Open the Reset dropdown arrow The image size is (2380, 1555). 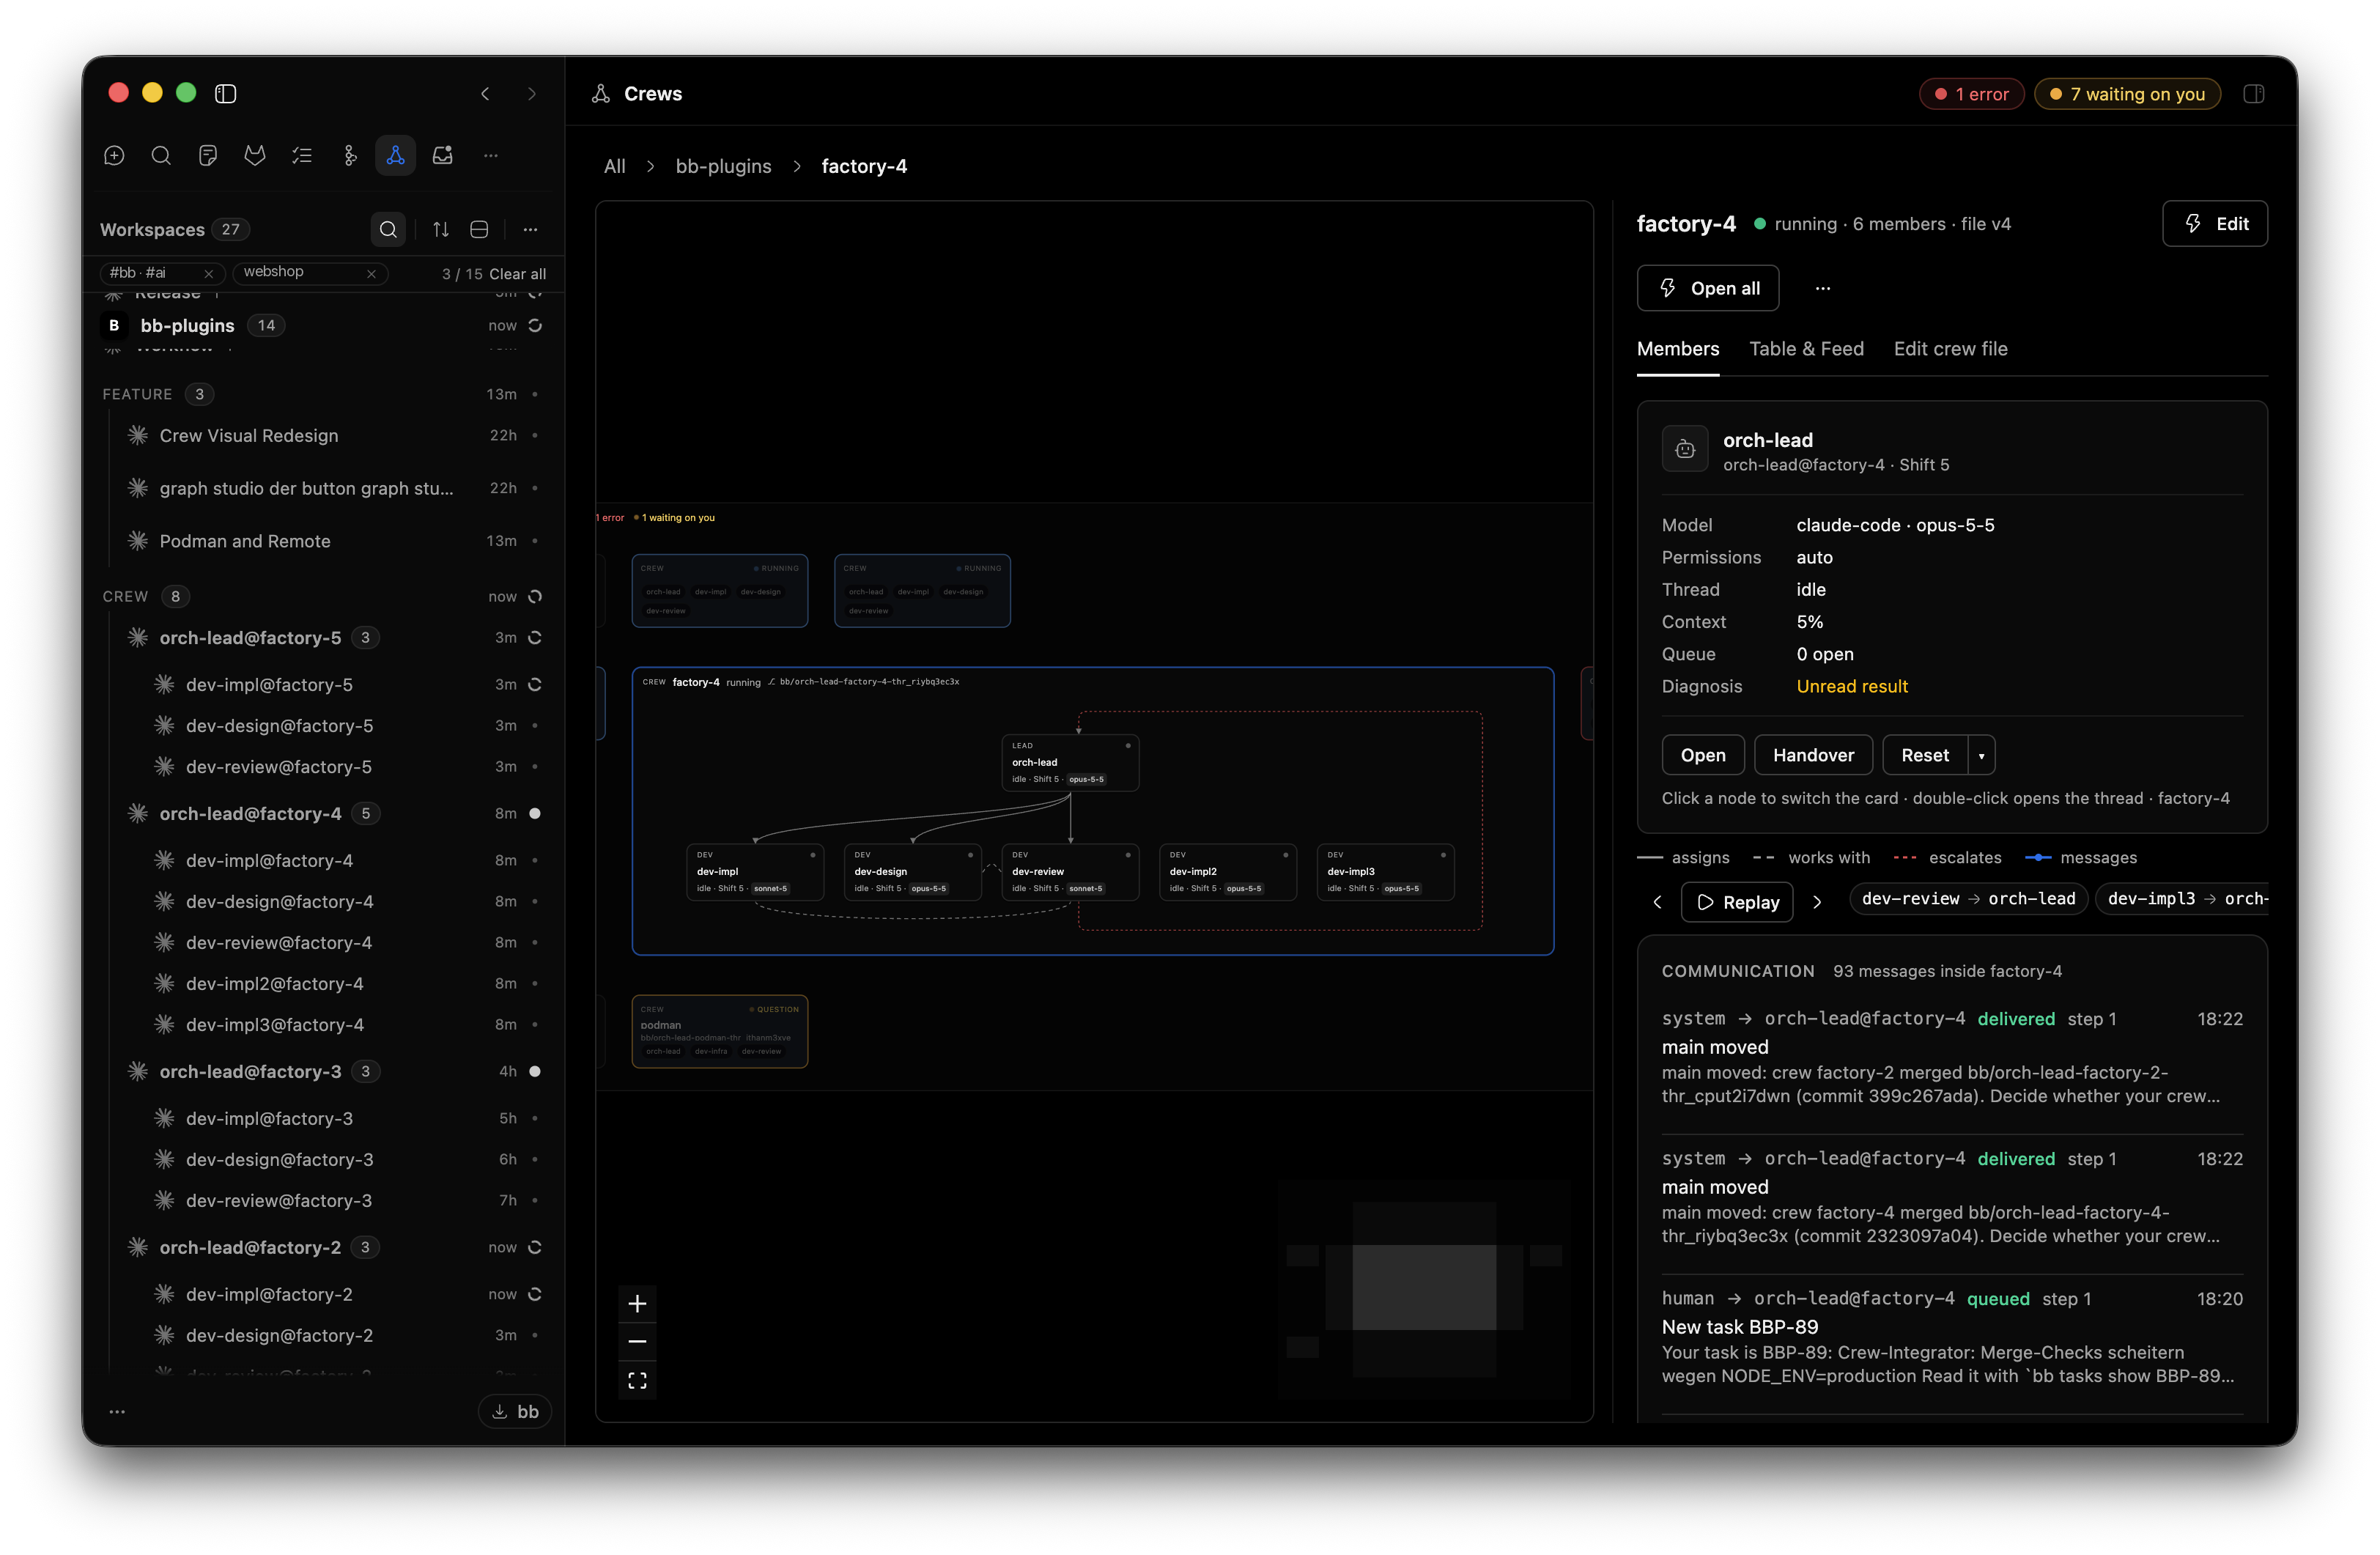point(1981,755)
